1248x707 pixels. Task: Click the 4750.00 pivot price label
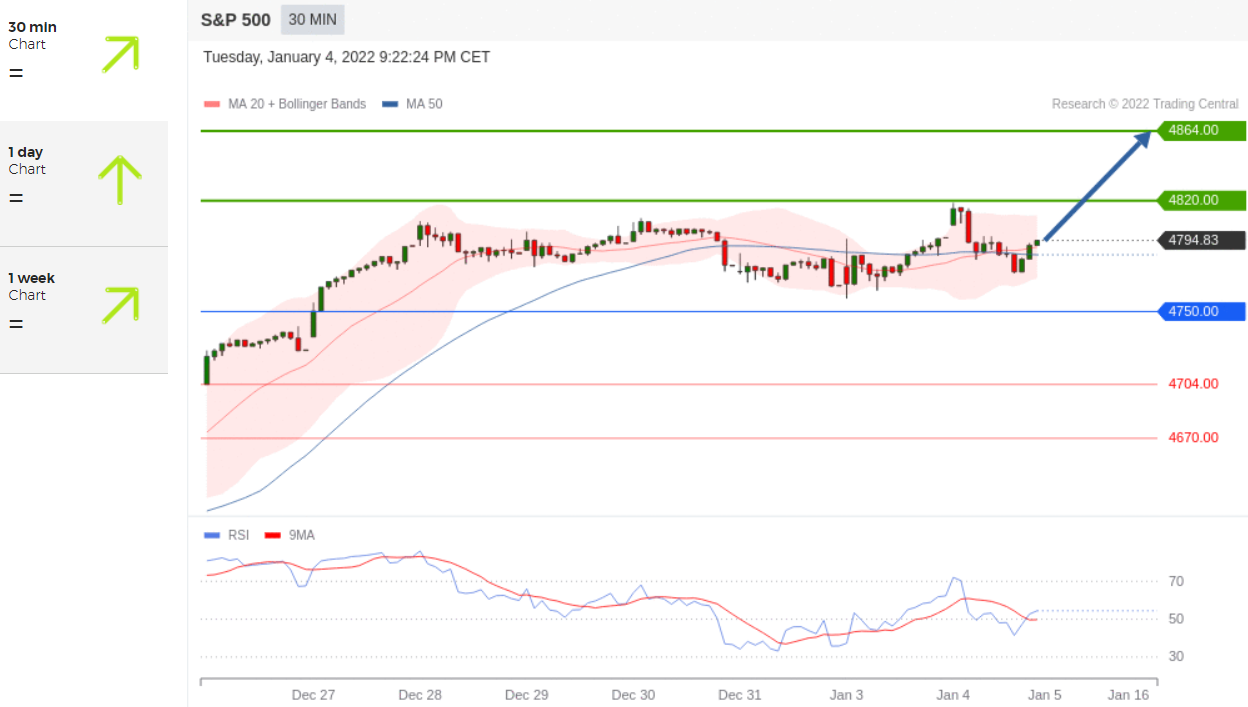point(1201,311)
